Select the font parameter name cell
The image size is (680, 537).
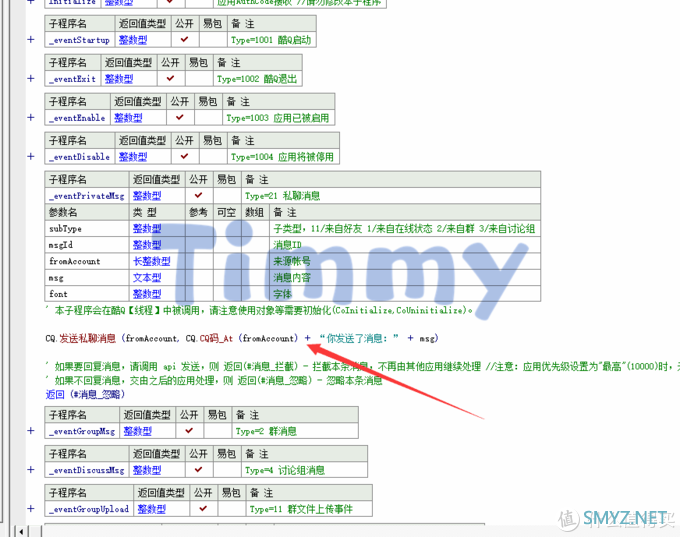click(87, 294)
